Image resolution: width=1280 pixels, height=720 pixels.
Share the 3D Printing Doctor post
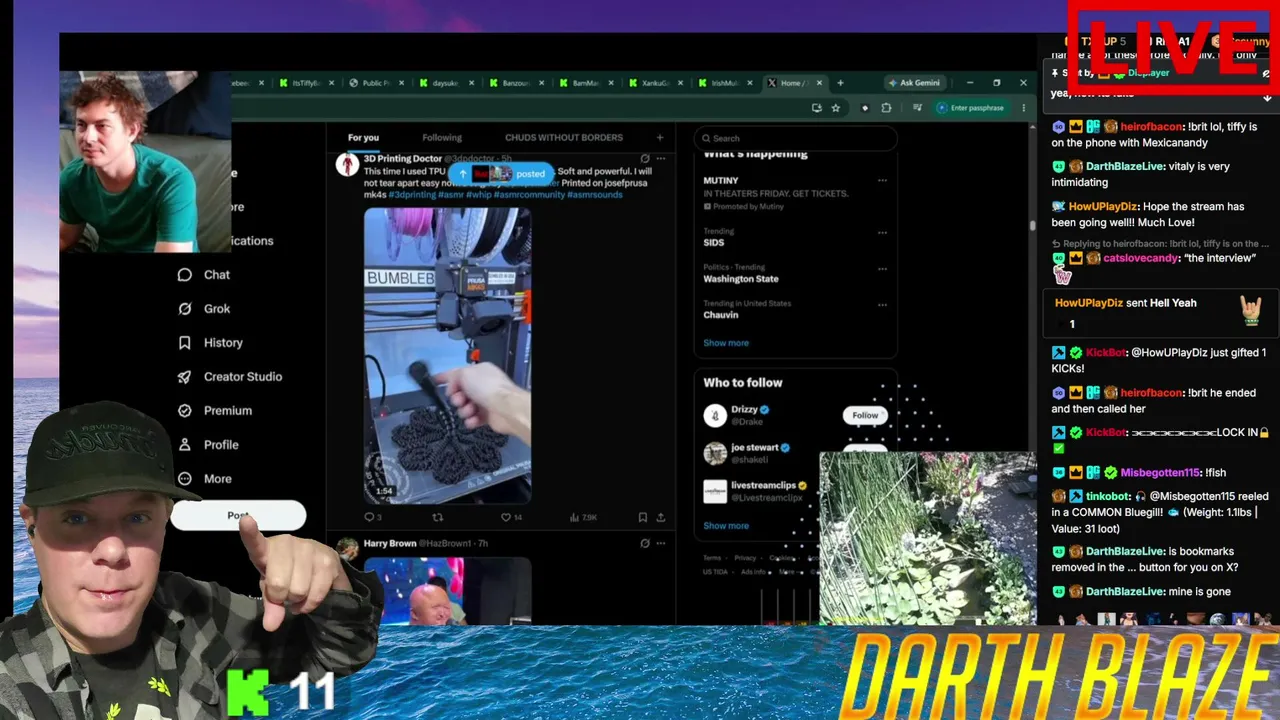coord(660,517)
